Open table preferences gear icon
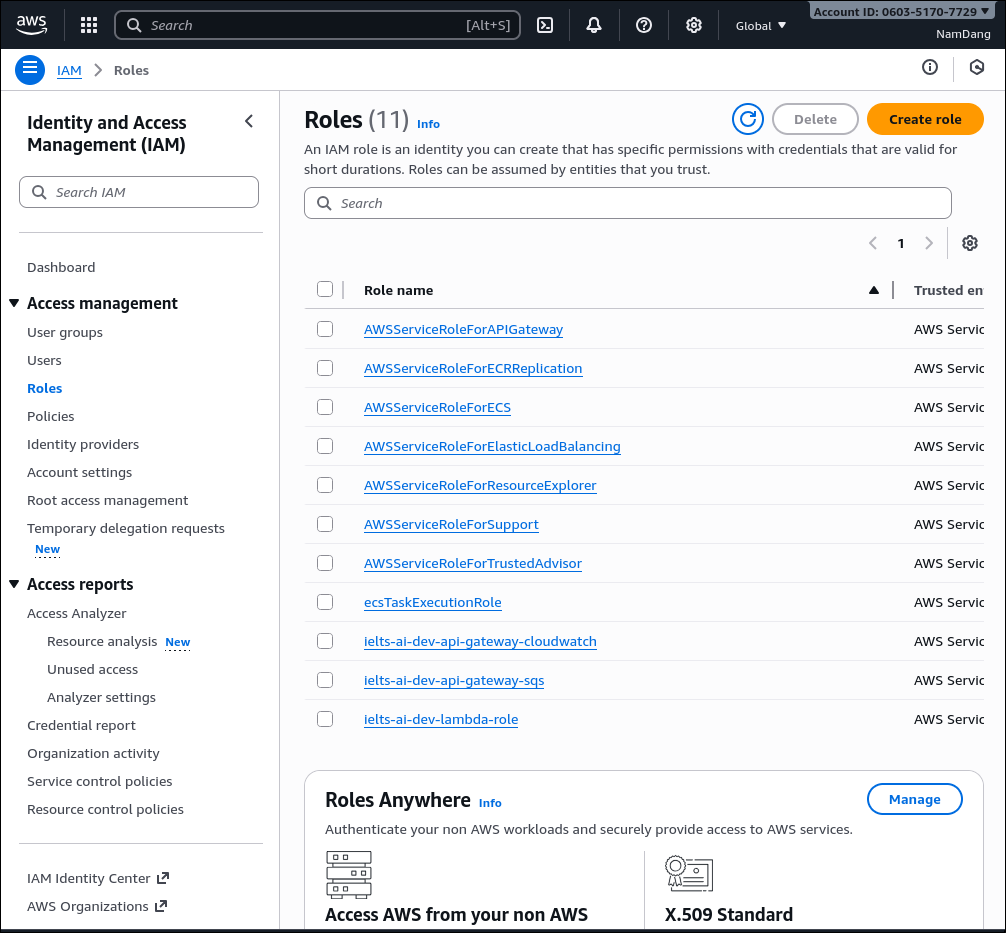This screenshot has height=933, width=1006. (969, 243)
